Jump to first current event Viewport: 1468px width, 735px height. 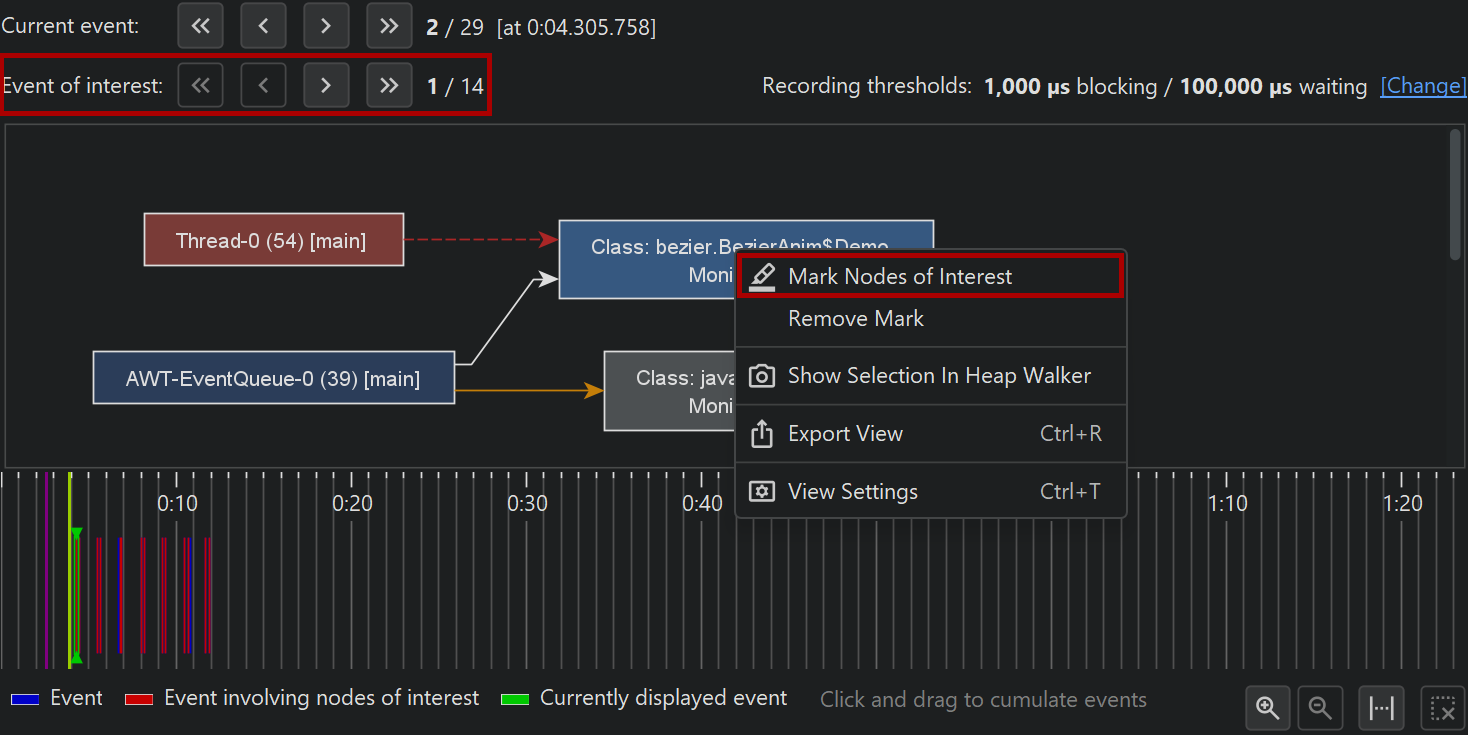pyautogui.click(x=200, y=26)
